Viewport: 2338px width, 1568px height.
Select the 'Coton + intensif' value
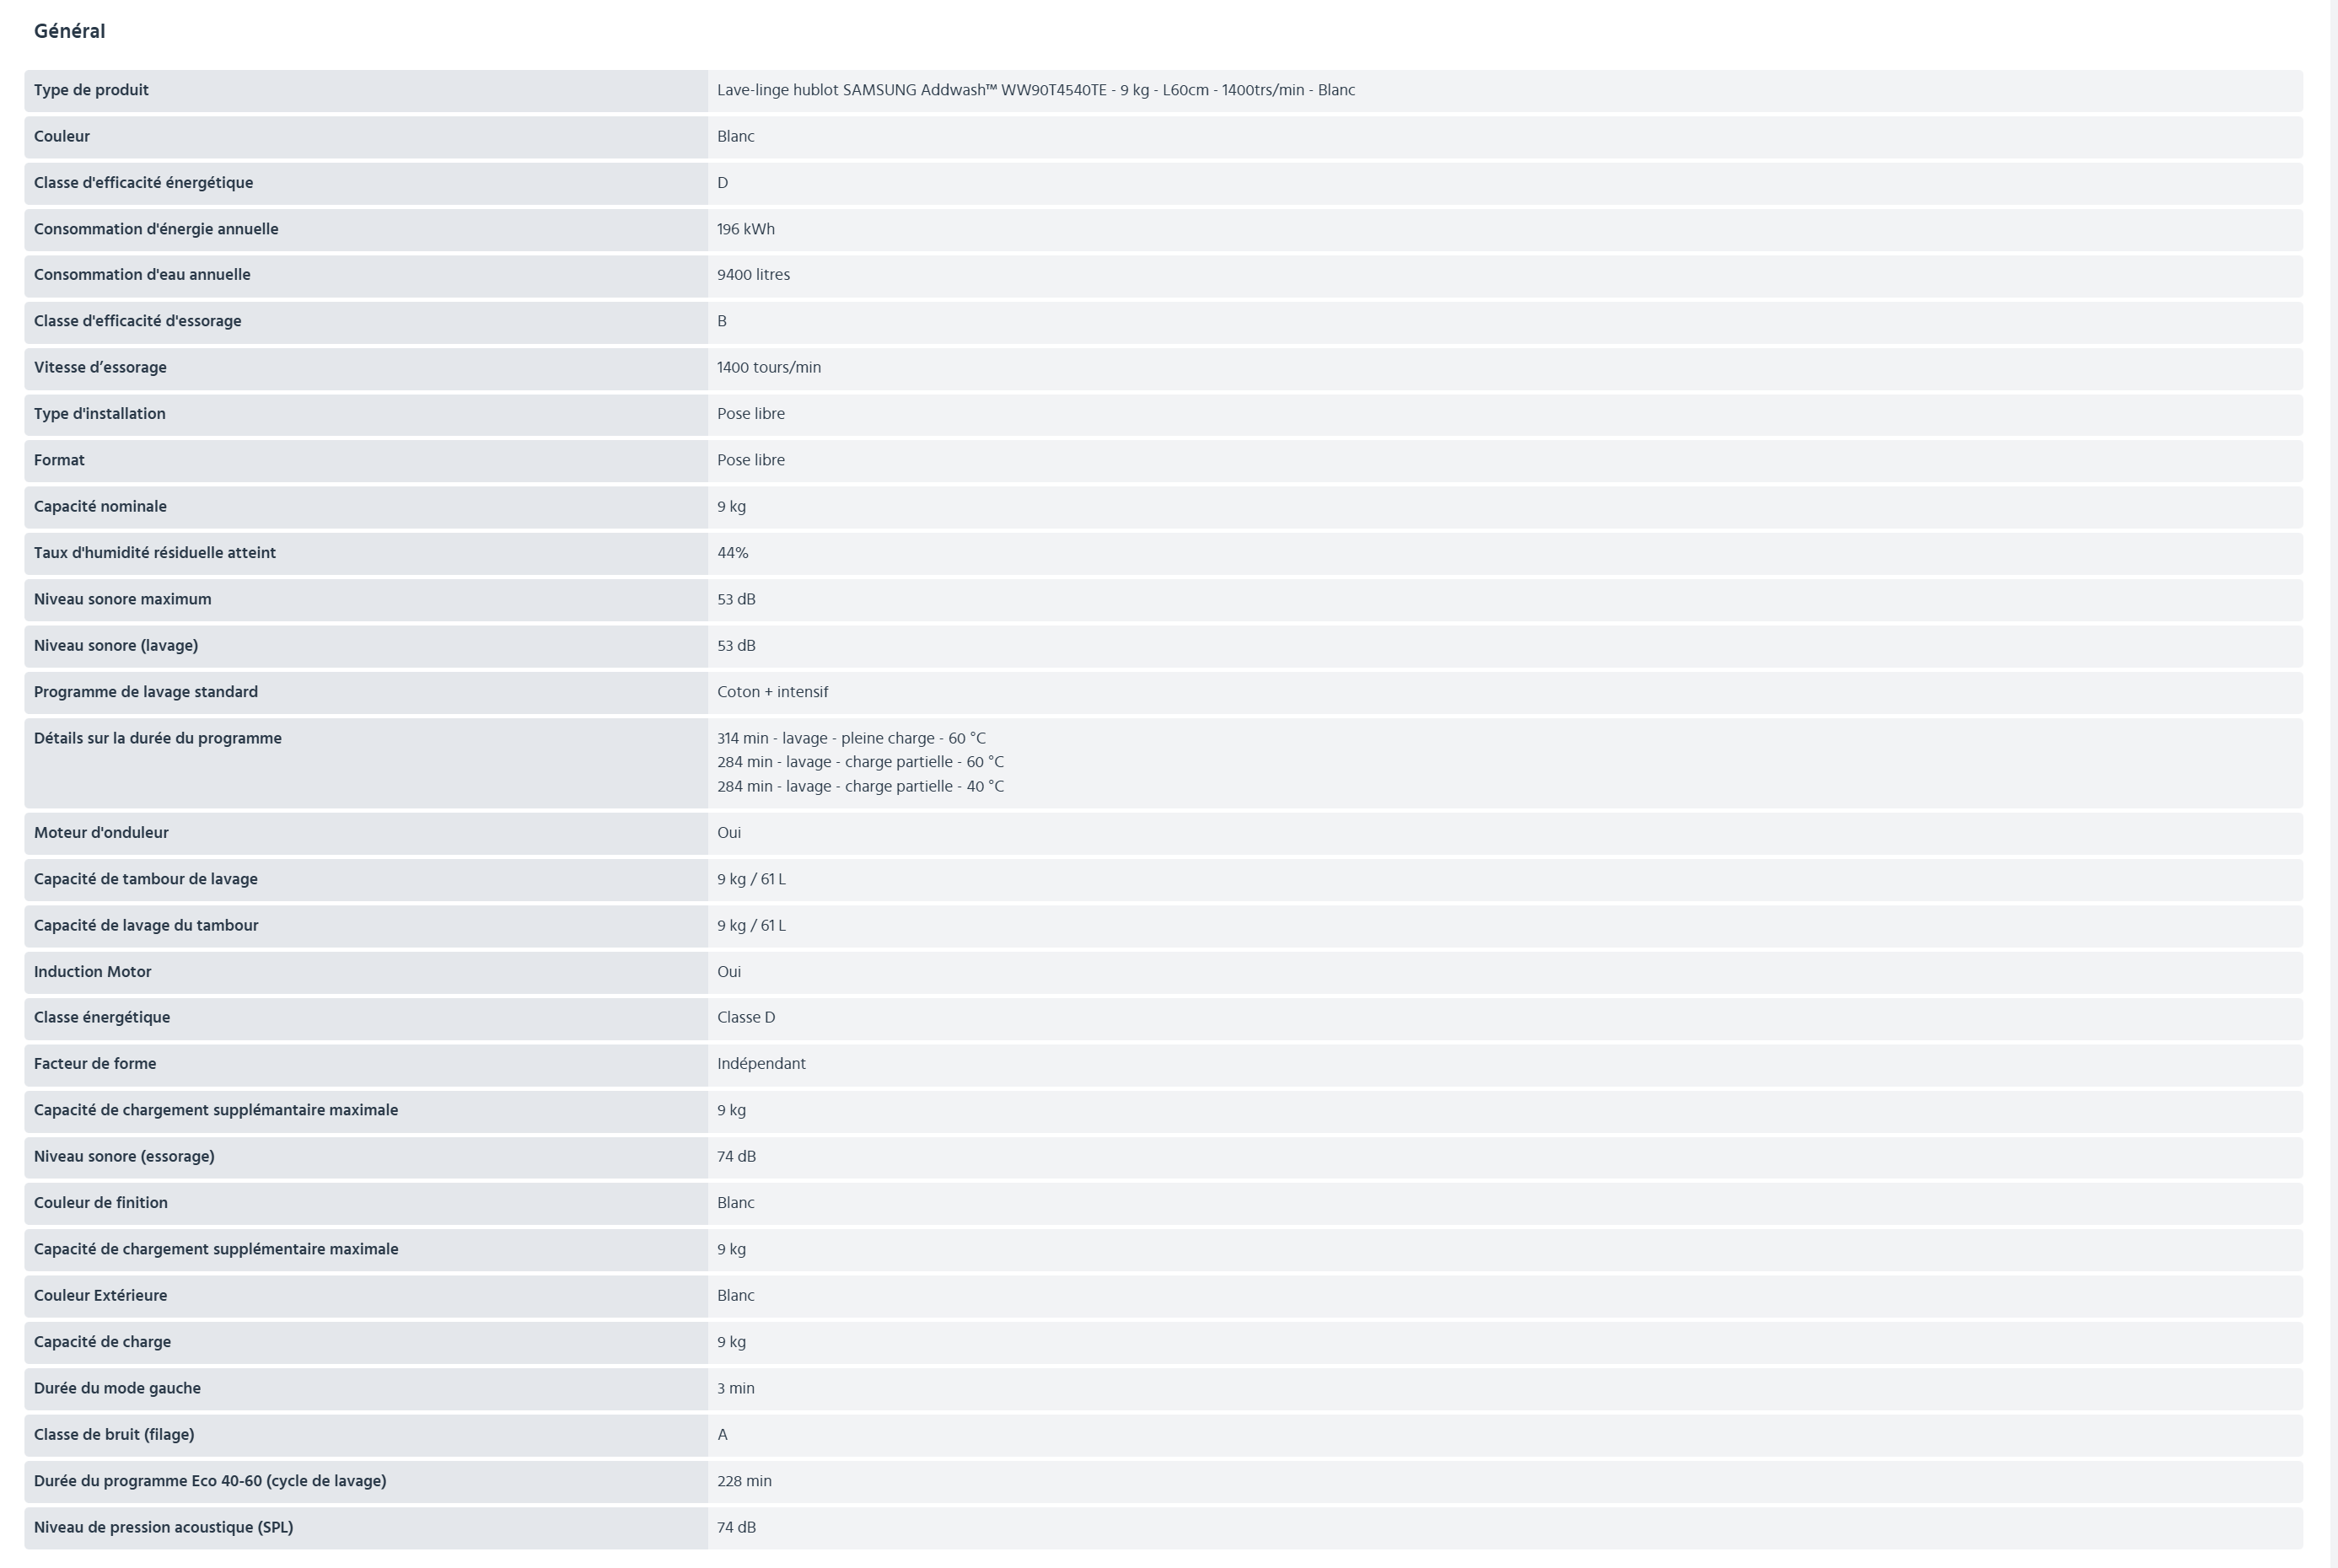[x=772, y=692]
